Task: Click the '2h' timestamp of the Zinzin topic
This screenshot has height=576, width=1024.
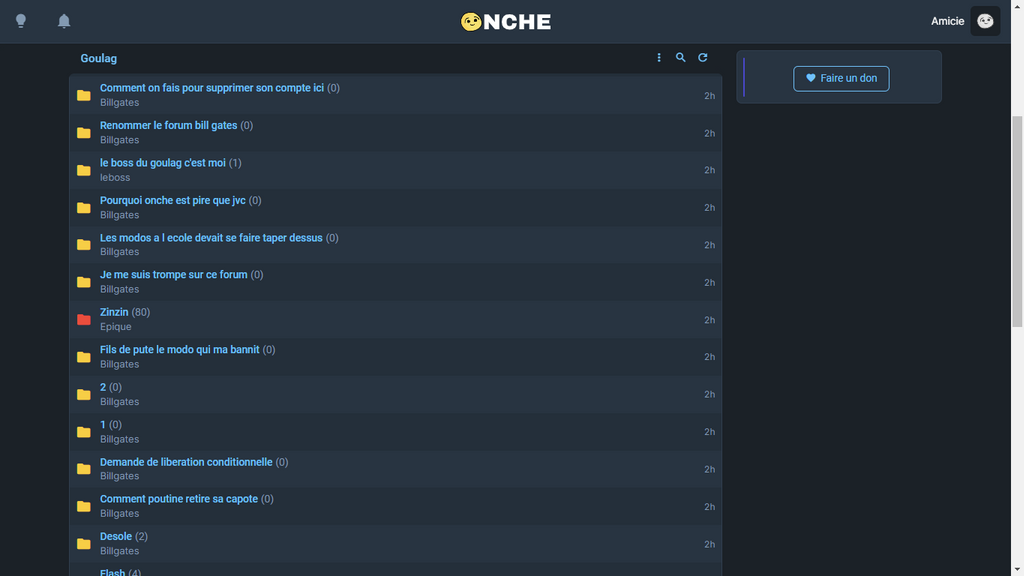Action: coord(709,320)
